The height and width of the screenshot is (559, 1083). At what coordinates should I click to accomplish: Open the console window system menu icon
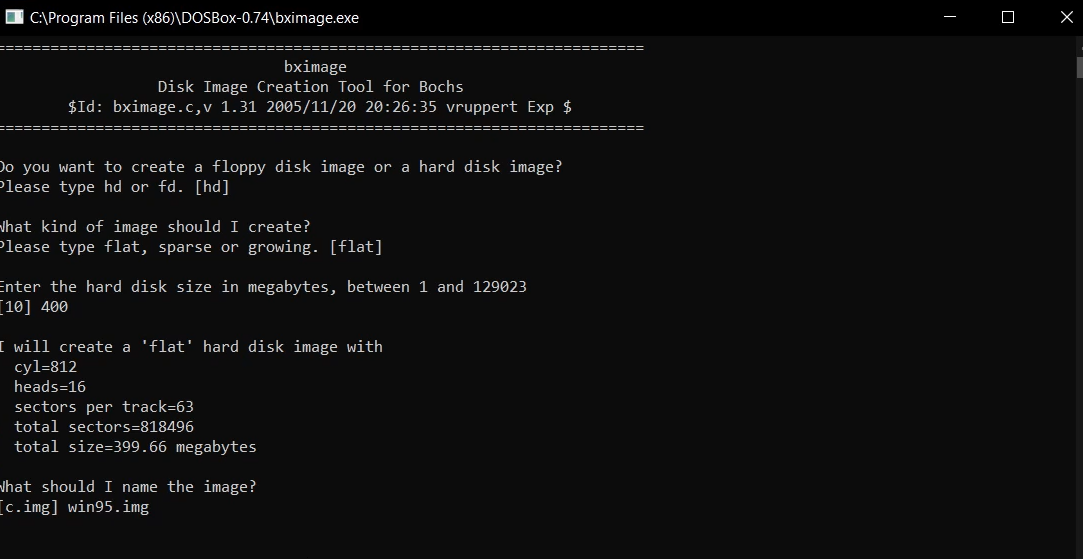14,17
